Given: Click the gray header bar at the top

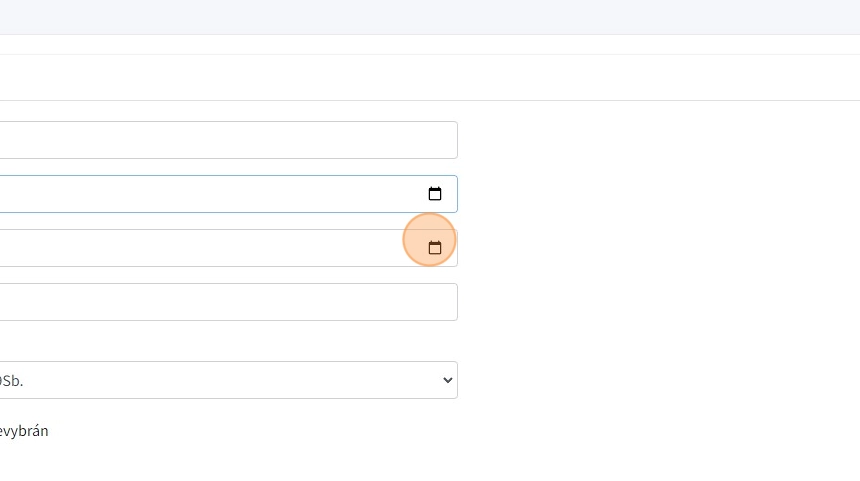Looking at the screenshot, I should click(430, 17).
